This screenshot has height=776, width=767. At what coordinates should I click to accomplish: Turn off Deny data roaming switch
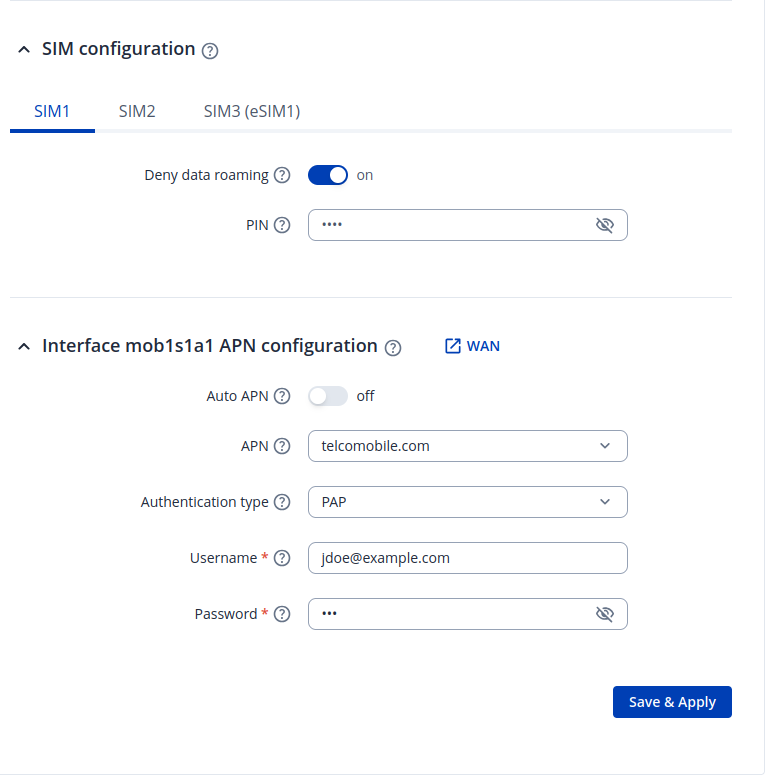(x=328, y=175)
